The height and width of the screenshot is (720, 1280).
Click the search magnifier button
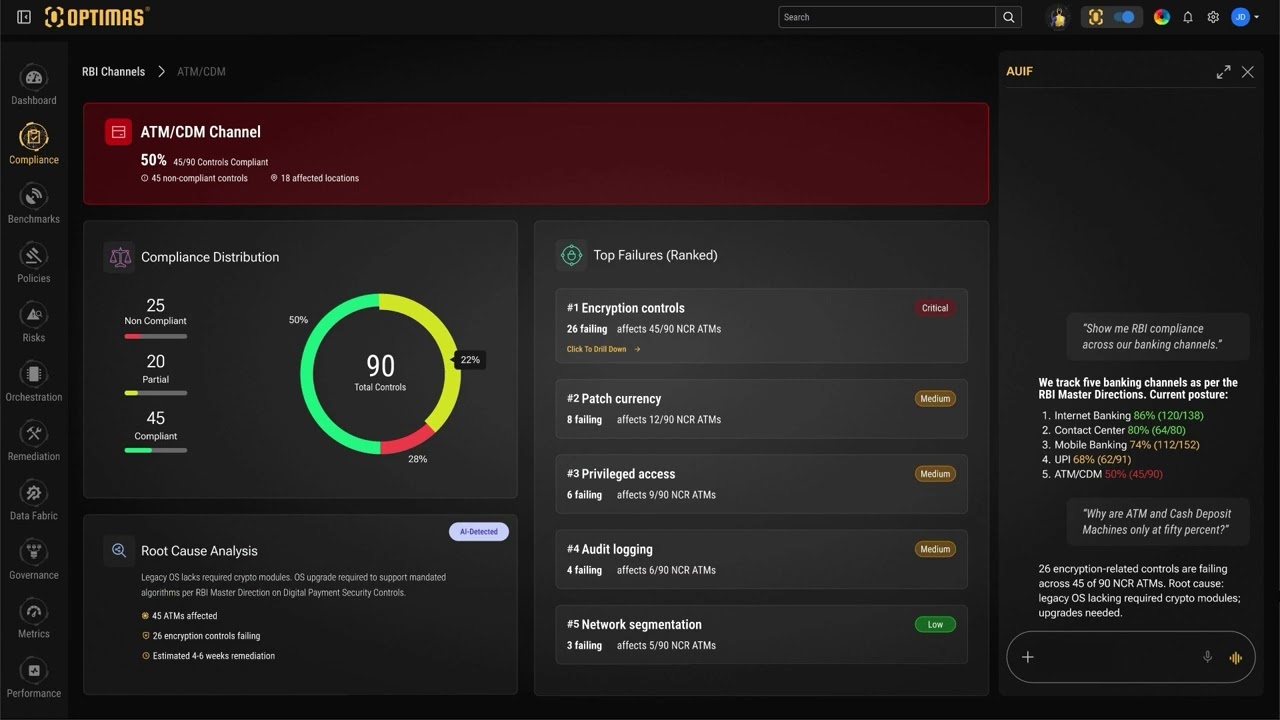pyautogui.click(x=1009, y=17)
